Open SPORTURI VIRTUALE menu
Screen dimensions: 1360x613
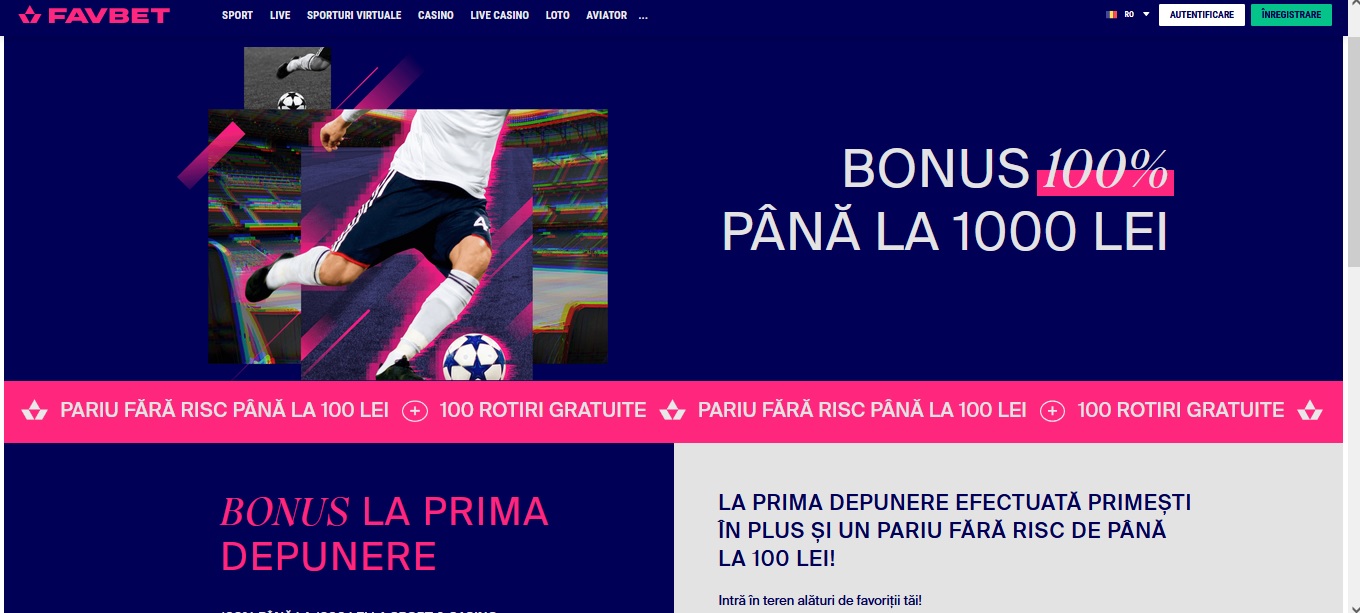[x=354, y=16]
